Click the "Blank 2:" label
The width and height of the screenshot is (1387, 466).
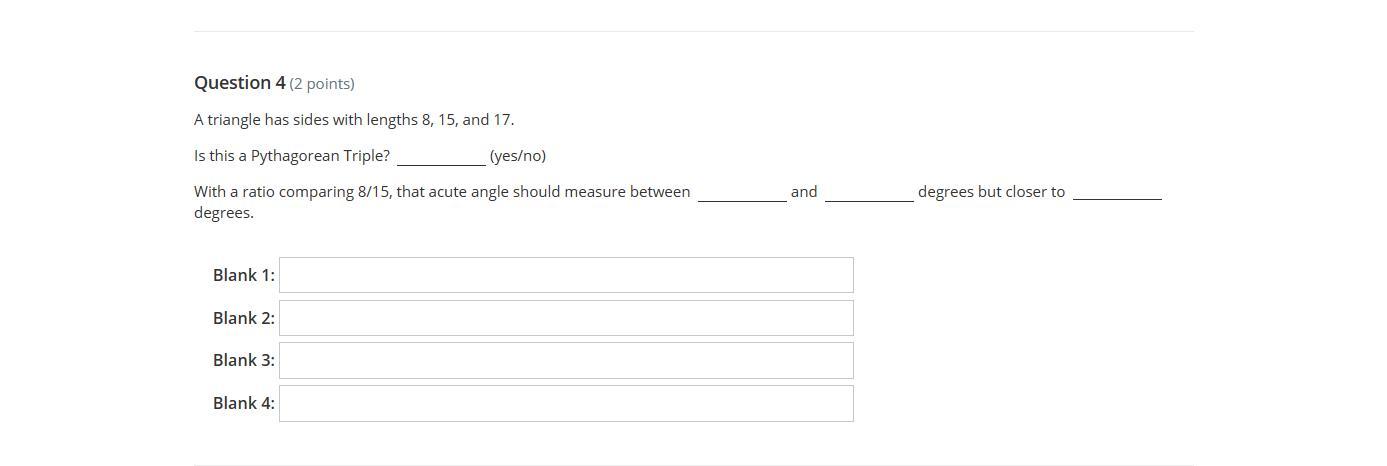(243, 318)
